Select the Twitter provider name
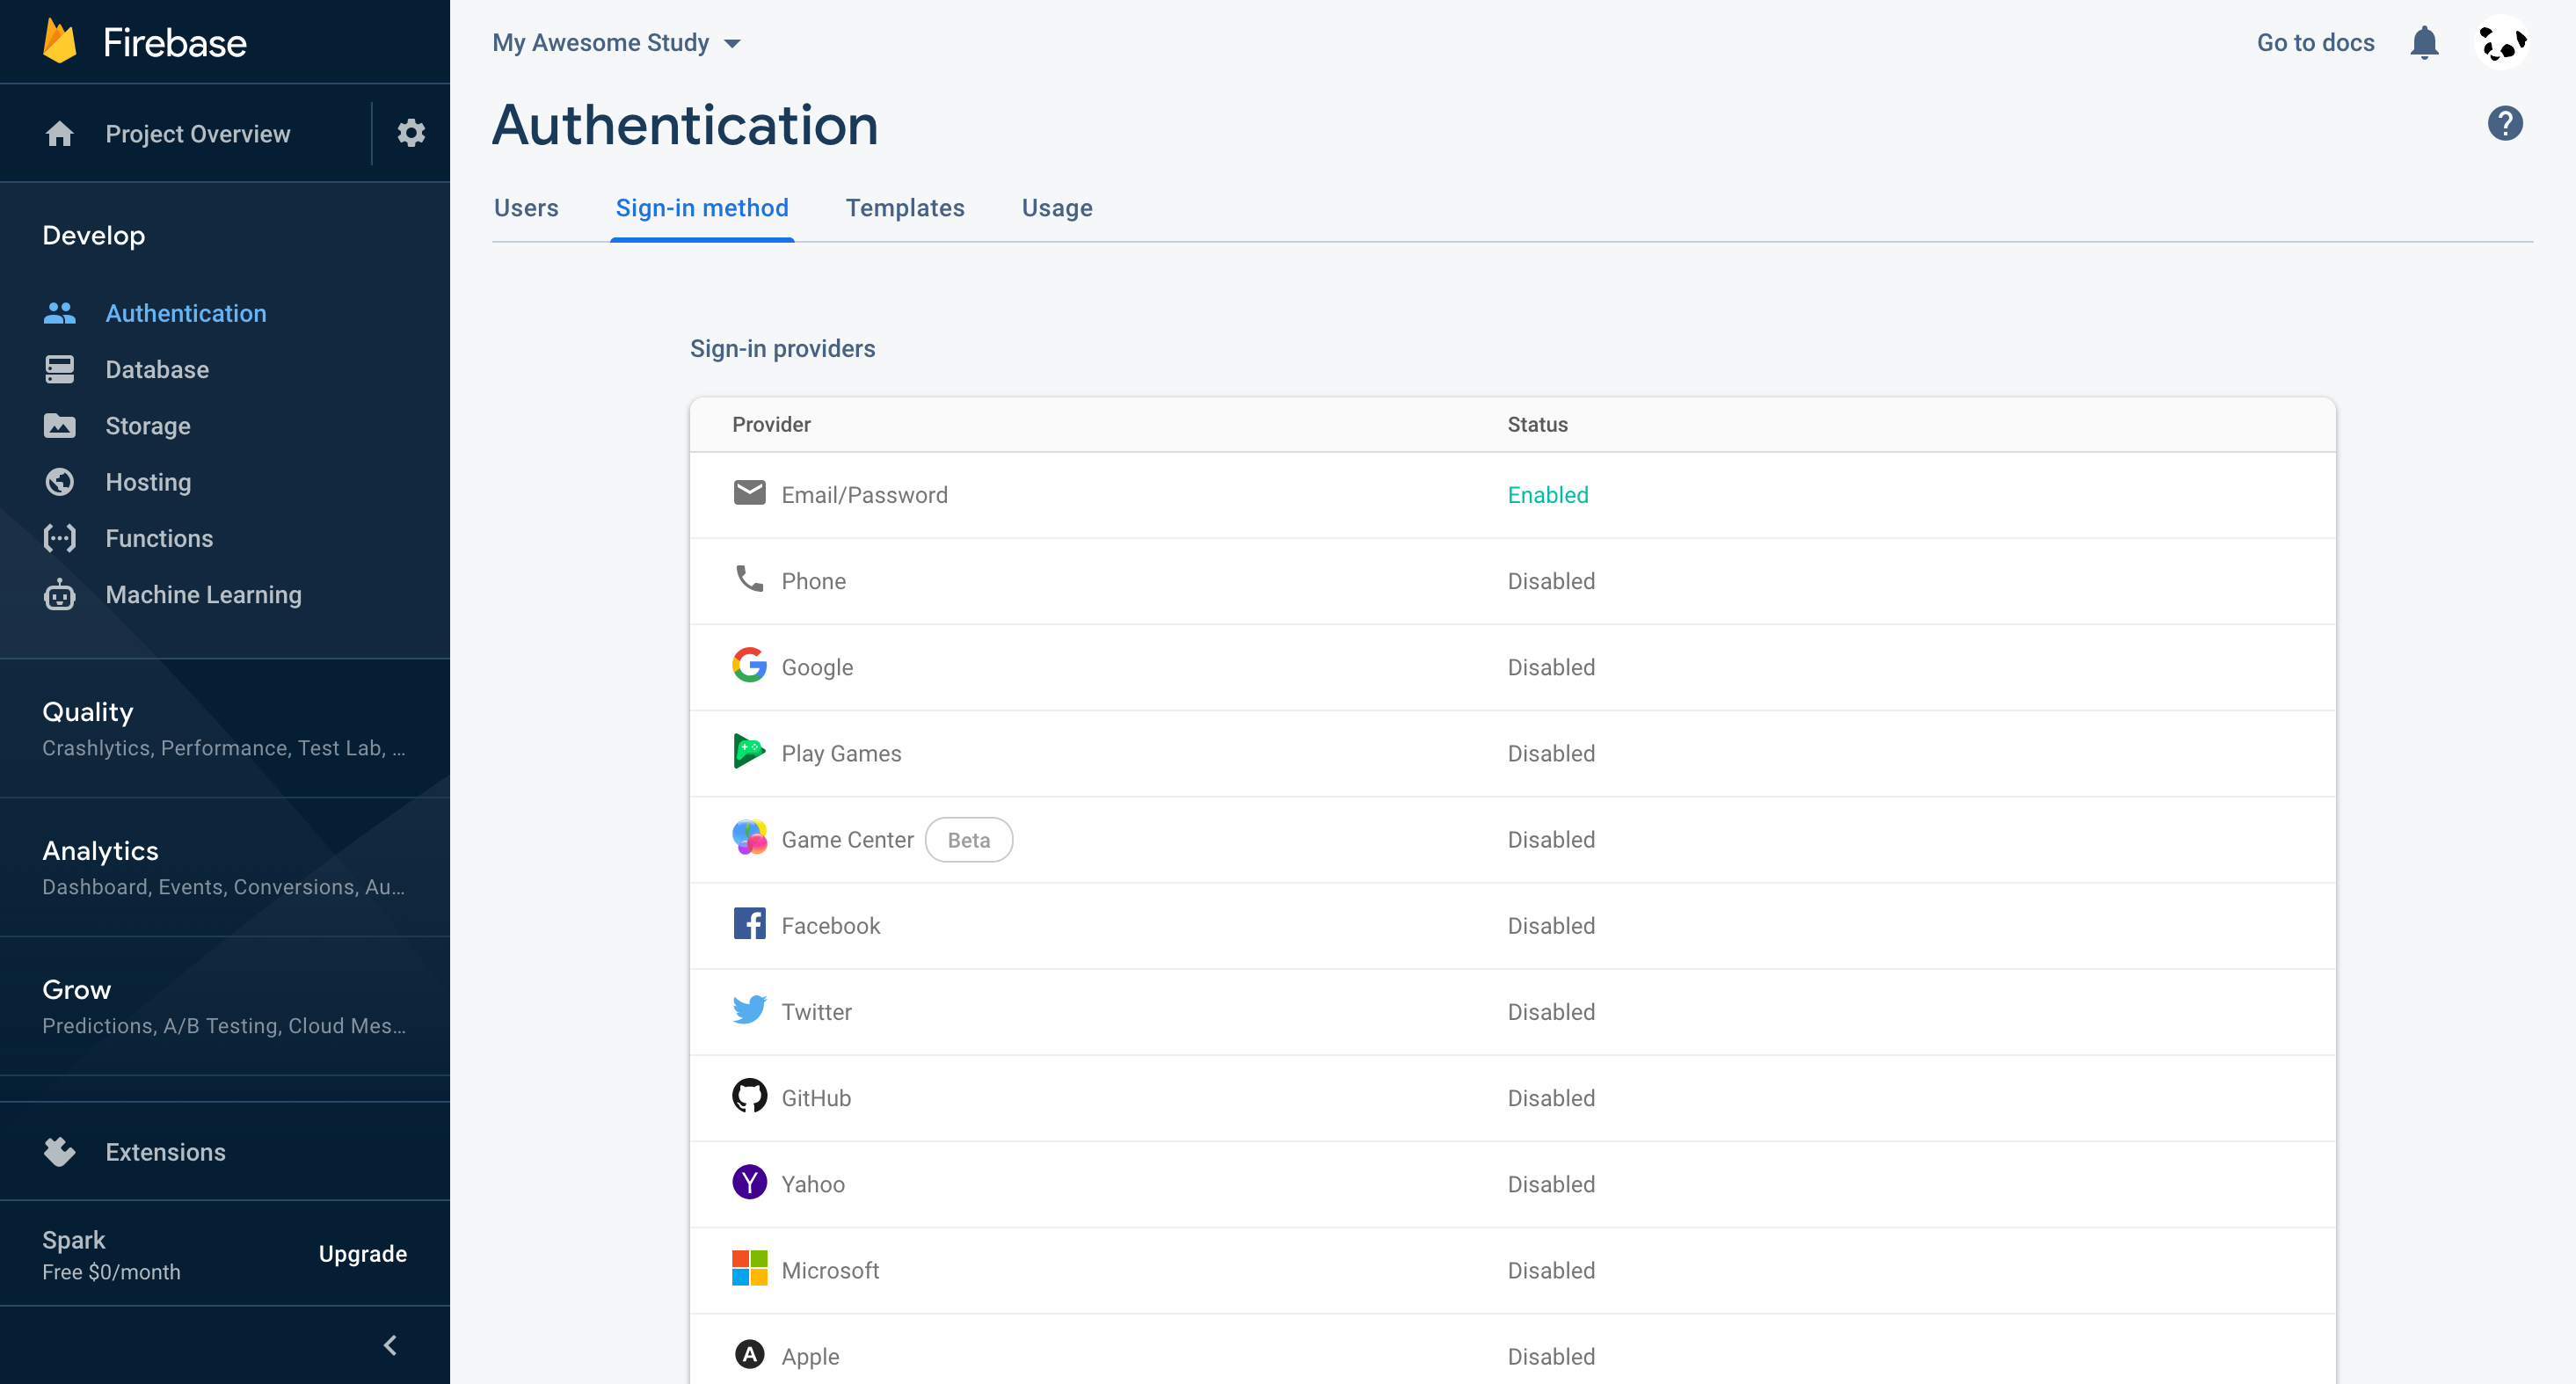Screen dimensions: 2576x1384 [x=816, y=1011]
